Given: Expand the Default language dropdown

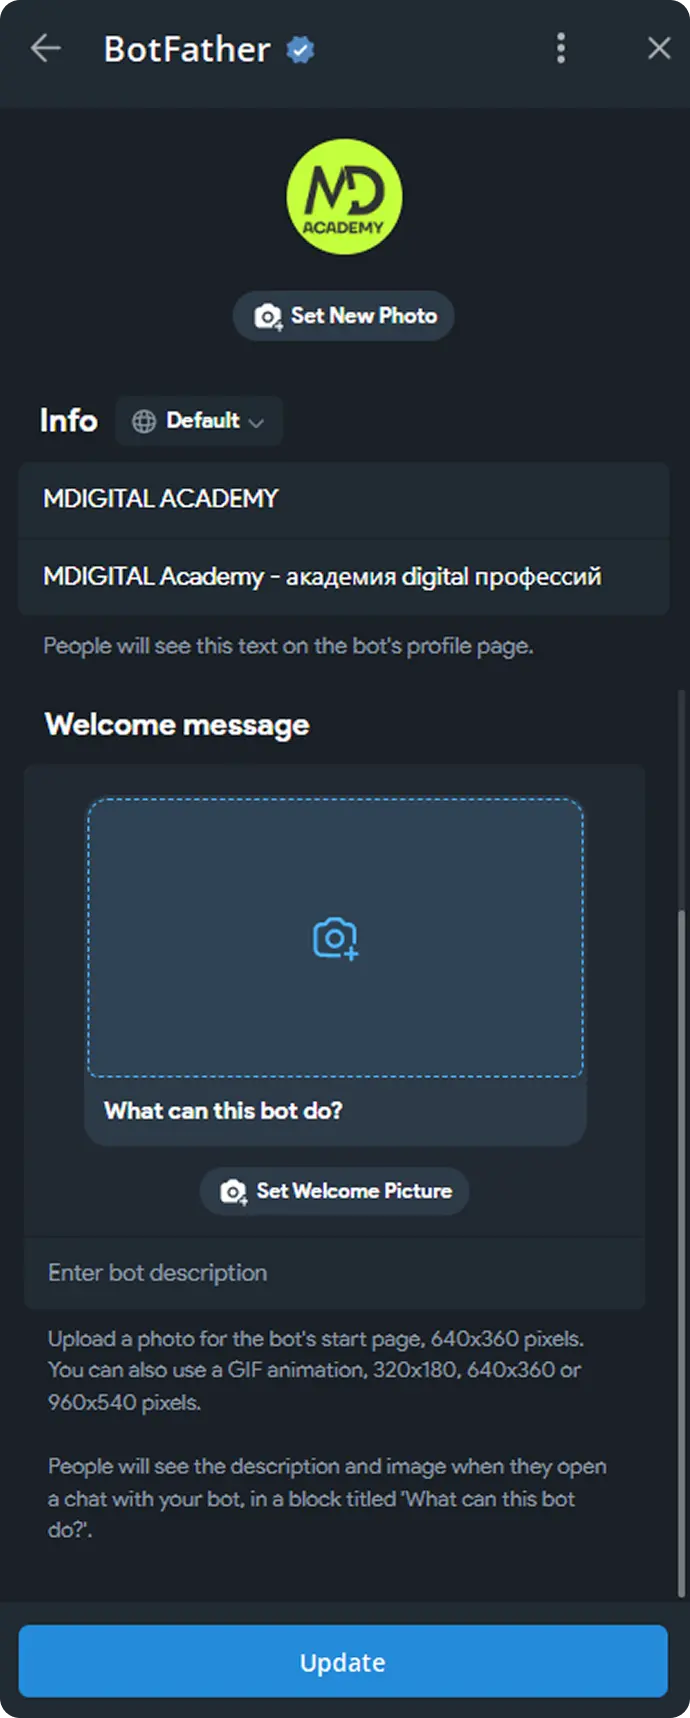Looking at the screenshot, I should click(x=199, y=421).
